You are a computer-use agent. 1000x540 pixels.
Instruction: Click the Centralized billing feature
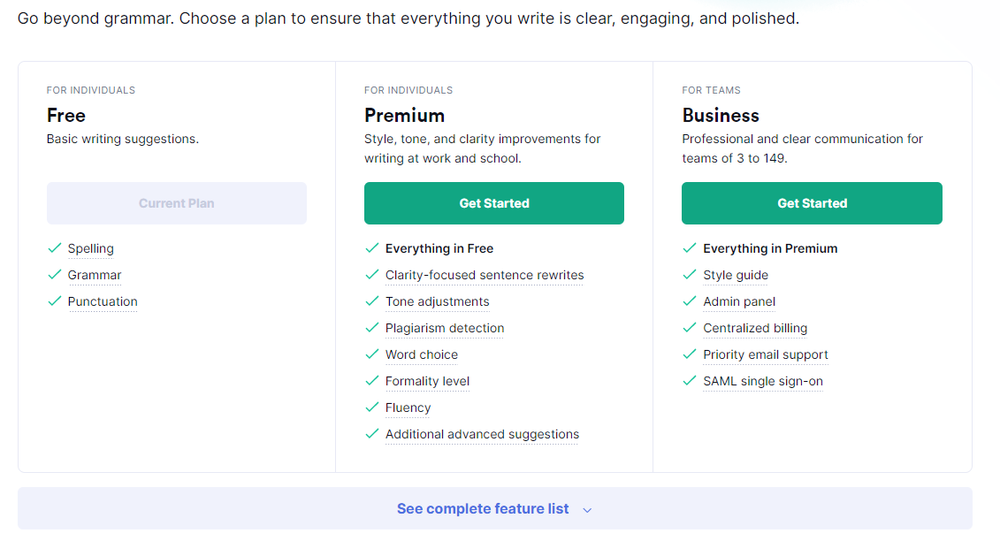(755, 328)
